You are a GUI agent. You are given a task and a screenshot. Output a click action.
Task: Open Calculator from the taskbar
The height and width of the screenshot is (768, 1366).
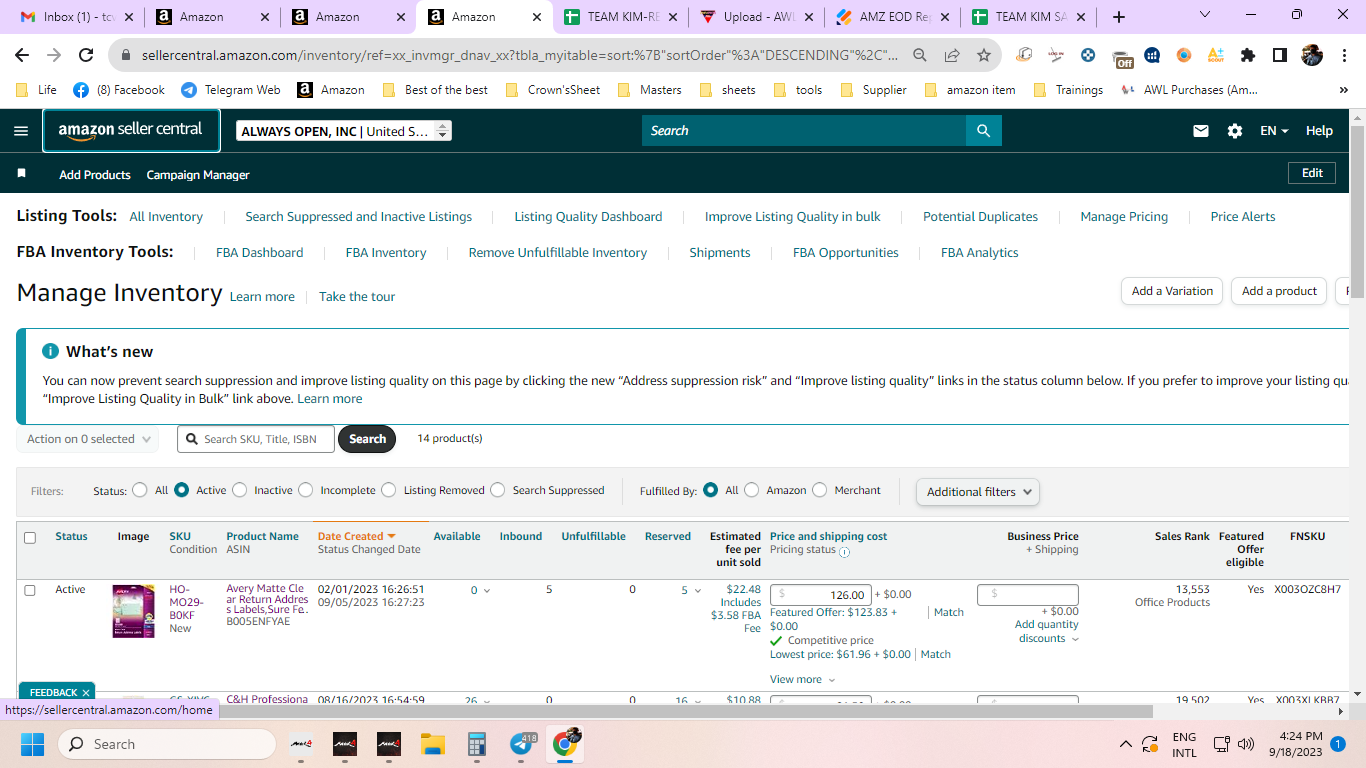click(x=477, y=744)
